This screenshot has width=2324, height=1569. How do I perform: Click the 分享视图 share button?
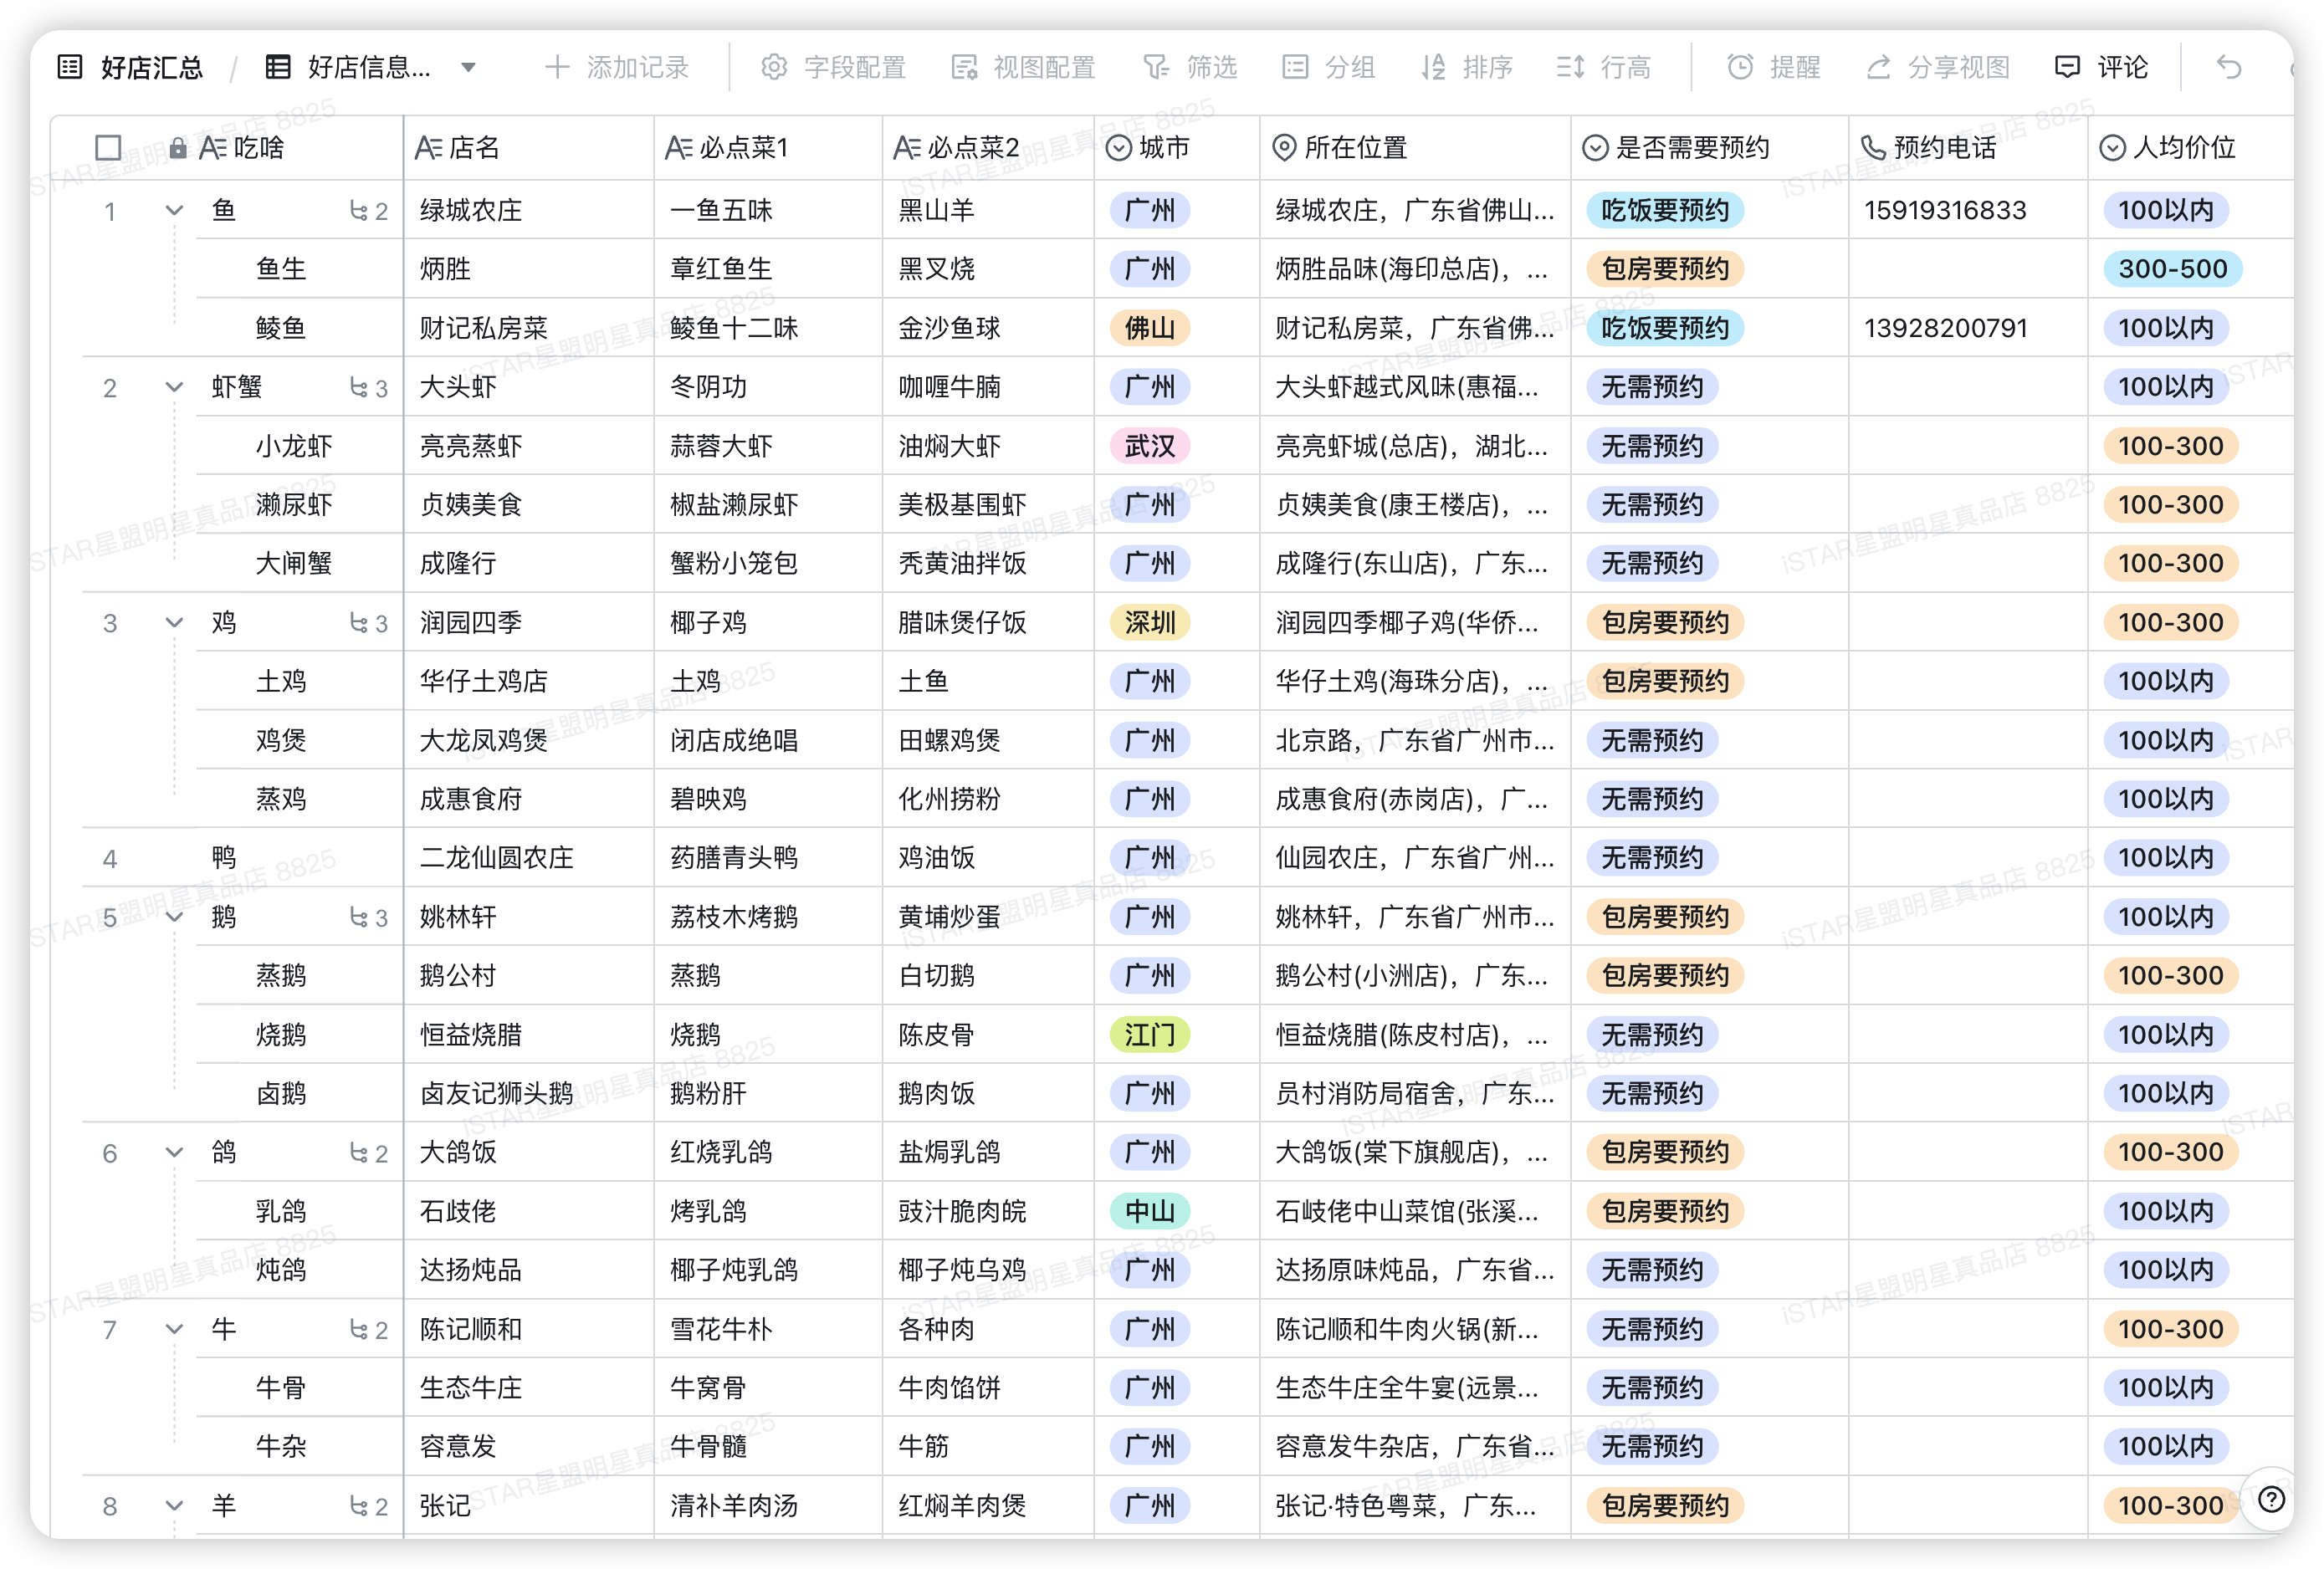pos(1938,67)
